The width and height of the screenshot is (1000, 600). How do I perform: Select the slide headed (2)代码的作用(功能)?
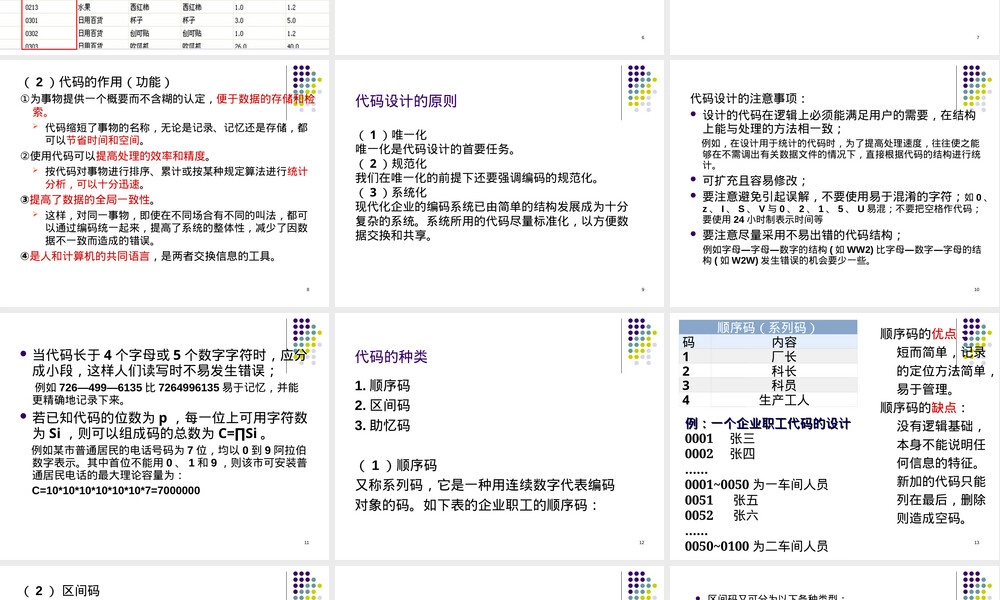pos(165,183)
